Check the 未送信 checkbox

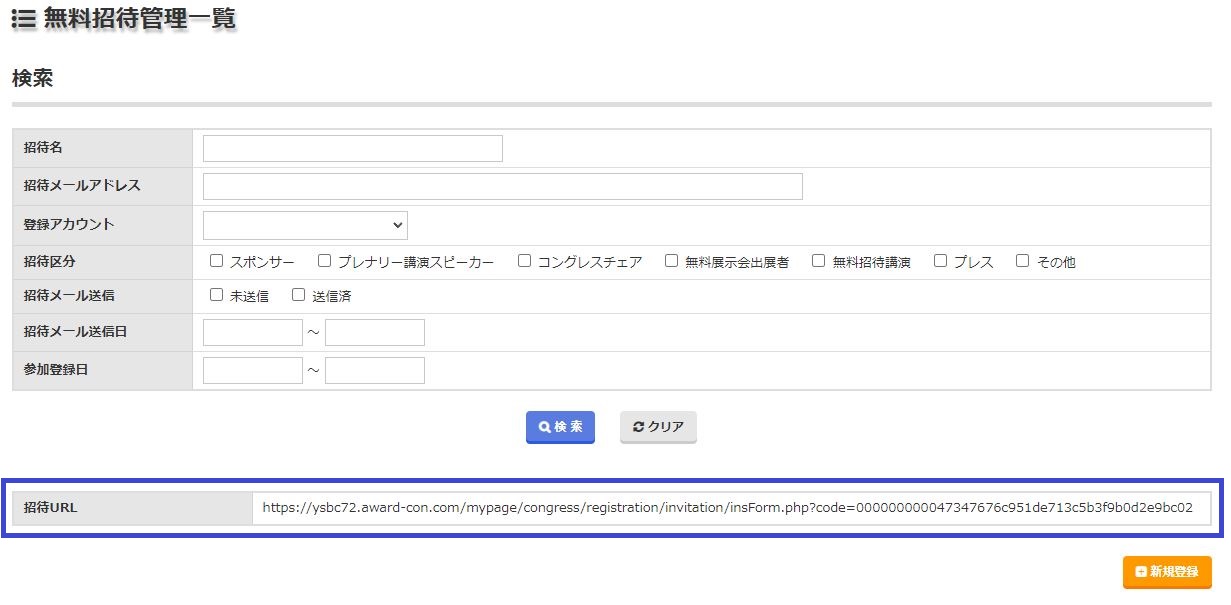pyautogui.click(x=217, y=295)
